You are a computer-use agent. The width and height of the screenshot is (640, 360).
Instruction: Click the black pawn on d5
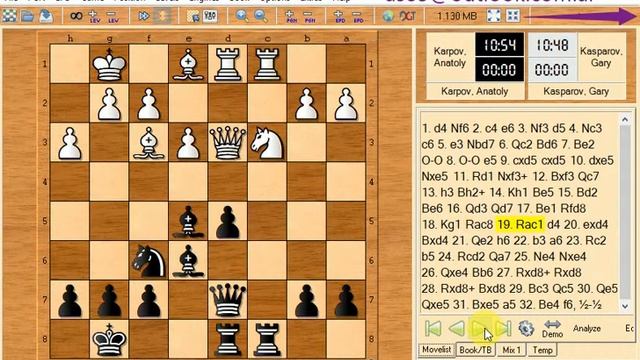[x=227, y=221]
